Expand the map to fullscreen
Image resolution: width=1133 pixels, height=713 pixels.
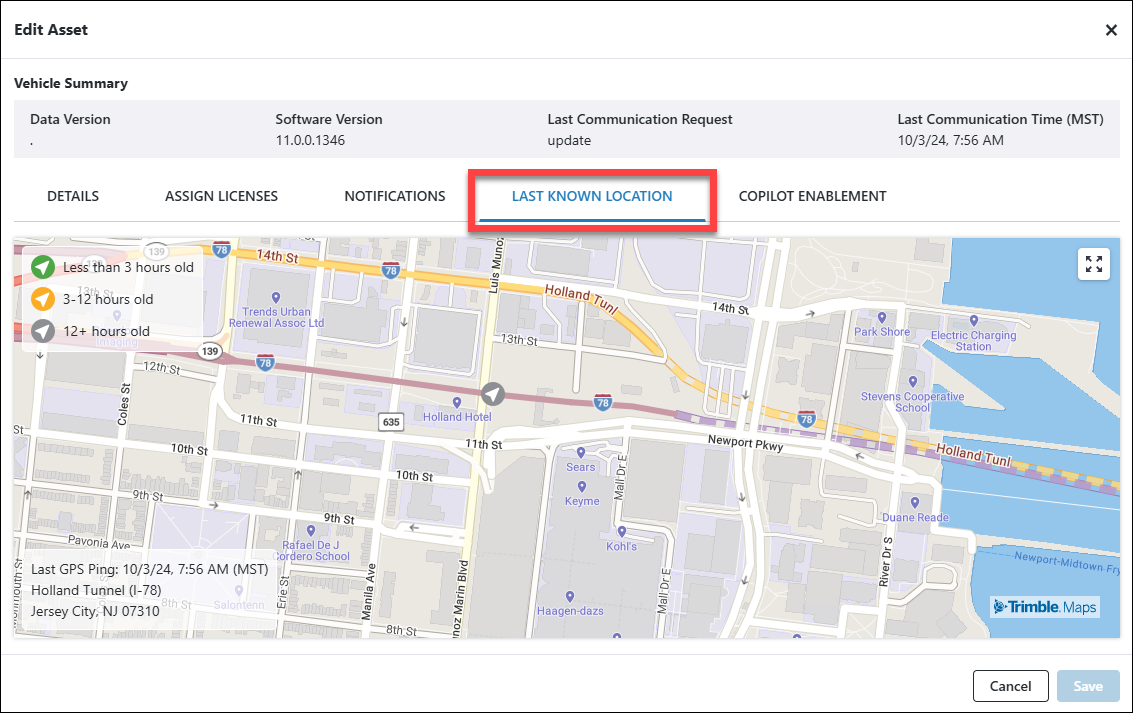point(1094,264)
